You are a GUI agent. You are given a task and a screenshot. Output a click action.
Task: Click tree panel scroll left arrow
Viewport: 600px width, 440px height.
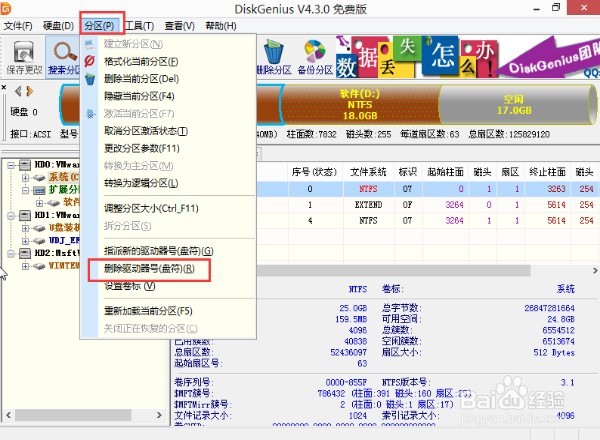8,415
